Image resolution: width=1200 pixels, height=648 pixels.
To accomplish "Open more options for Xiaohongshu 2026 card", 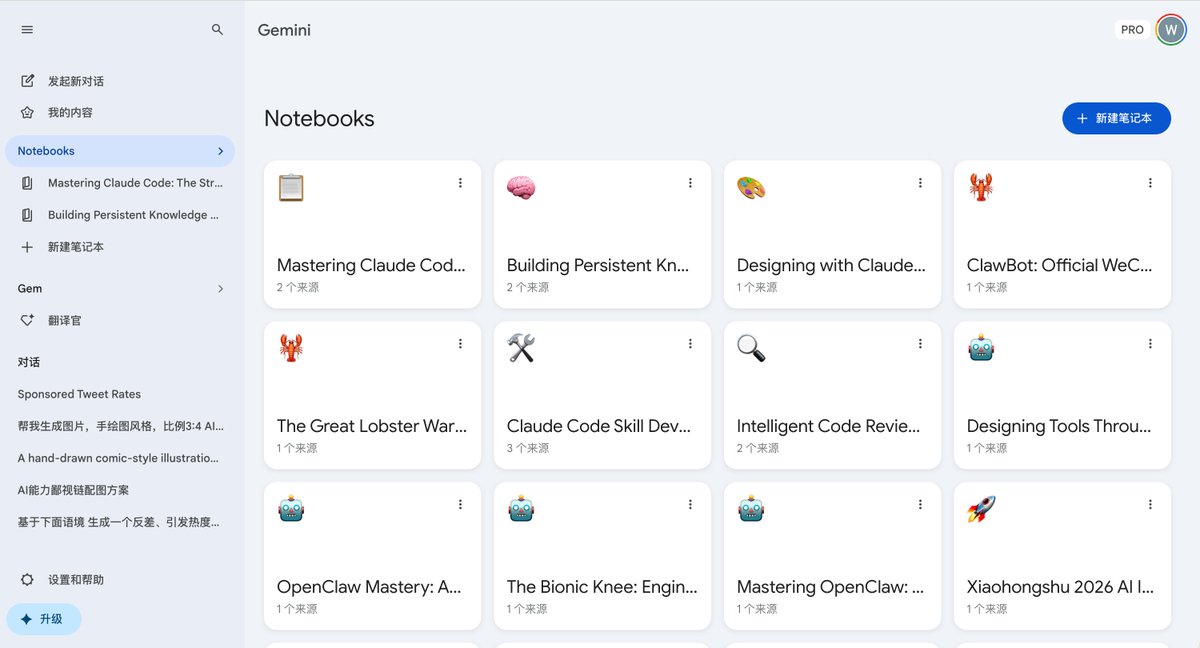I will point(1150,505).
